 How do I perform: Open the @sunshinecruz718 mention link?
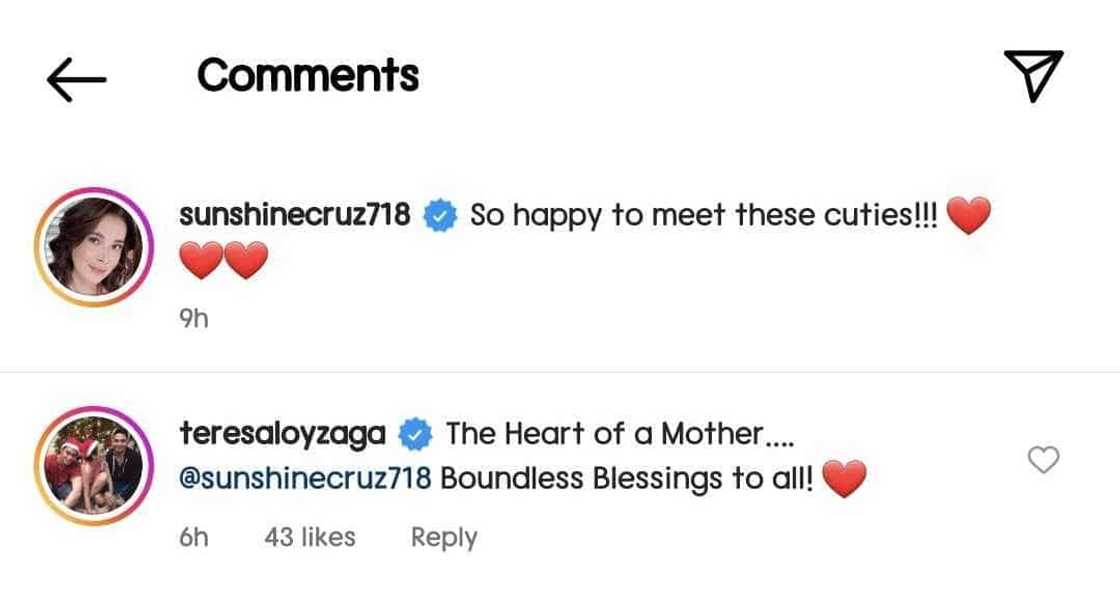pyautogui.click(x=305, y=478)
